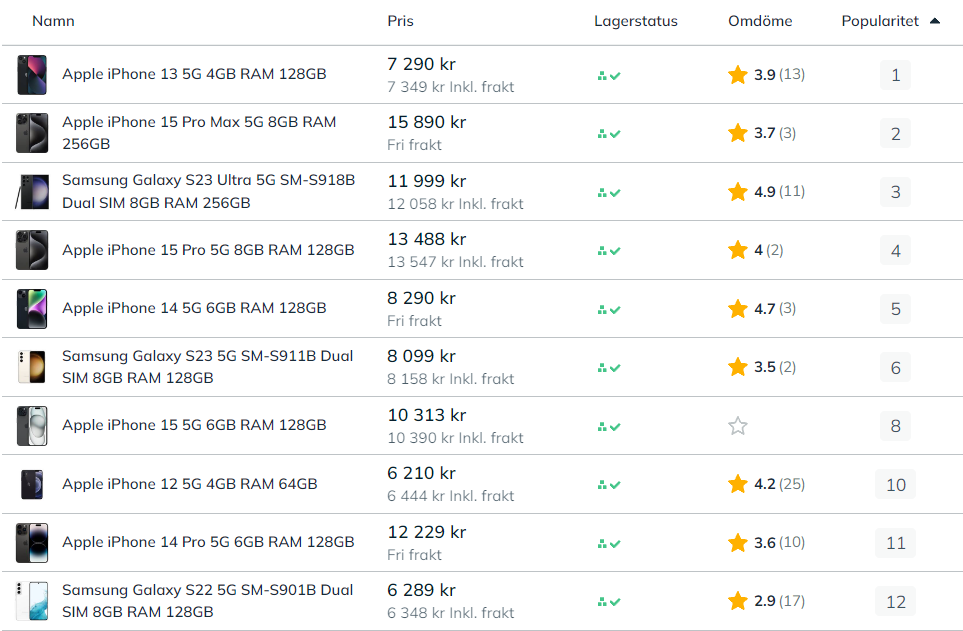Click price 8 290 kr
The width and height of the screenshot is (963, 631).
(421, 298)
